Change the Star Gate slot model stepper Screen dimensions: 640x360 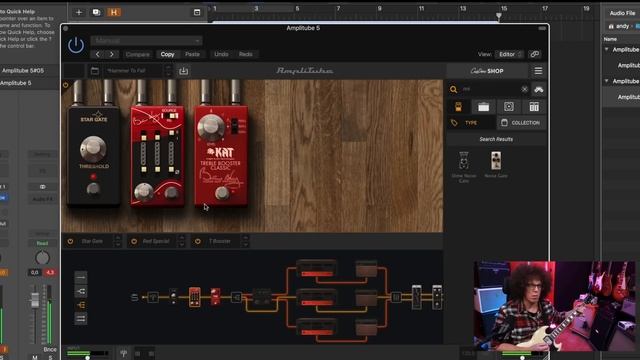coord(118,241)
